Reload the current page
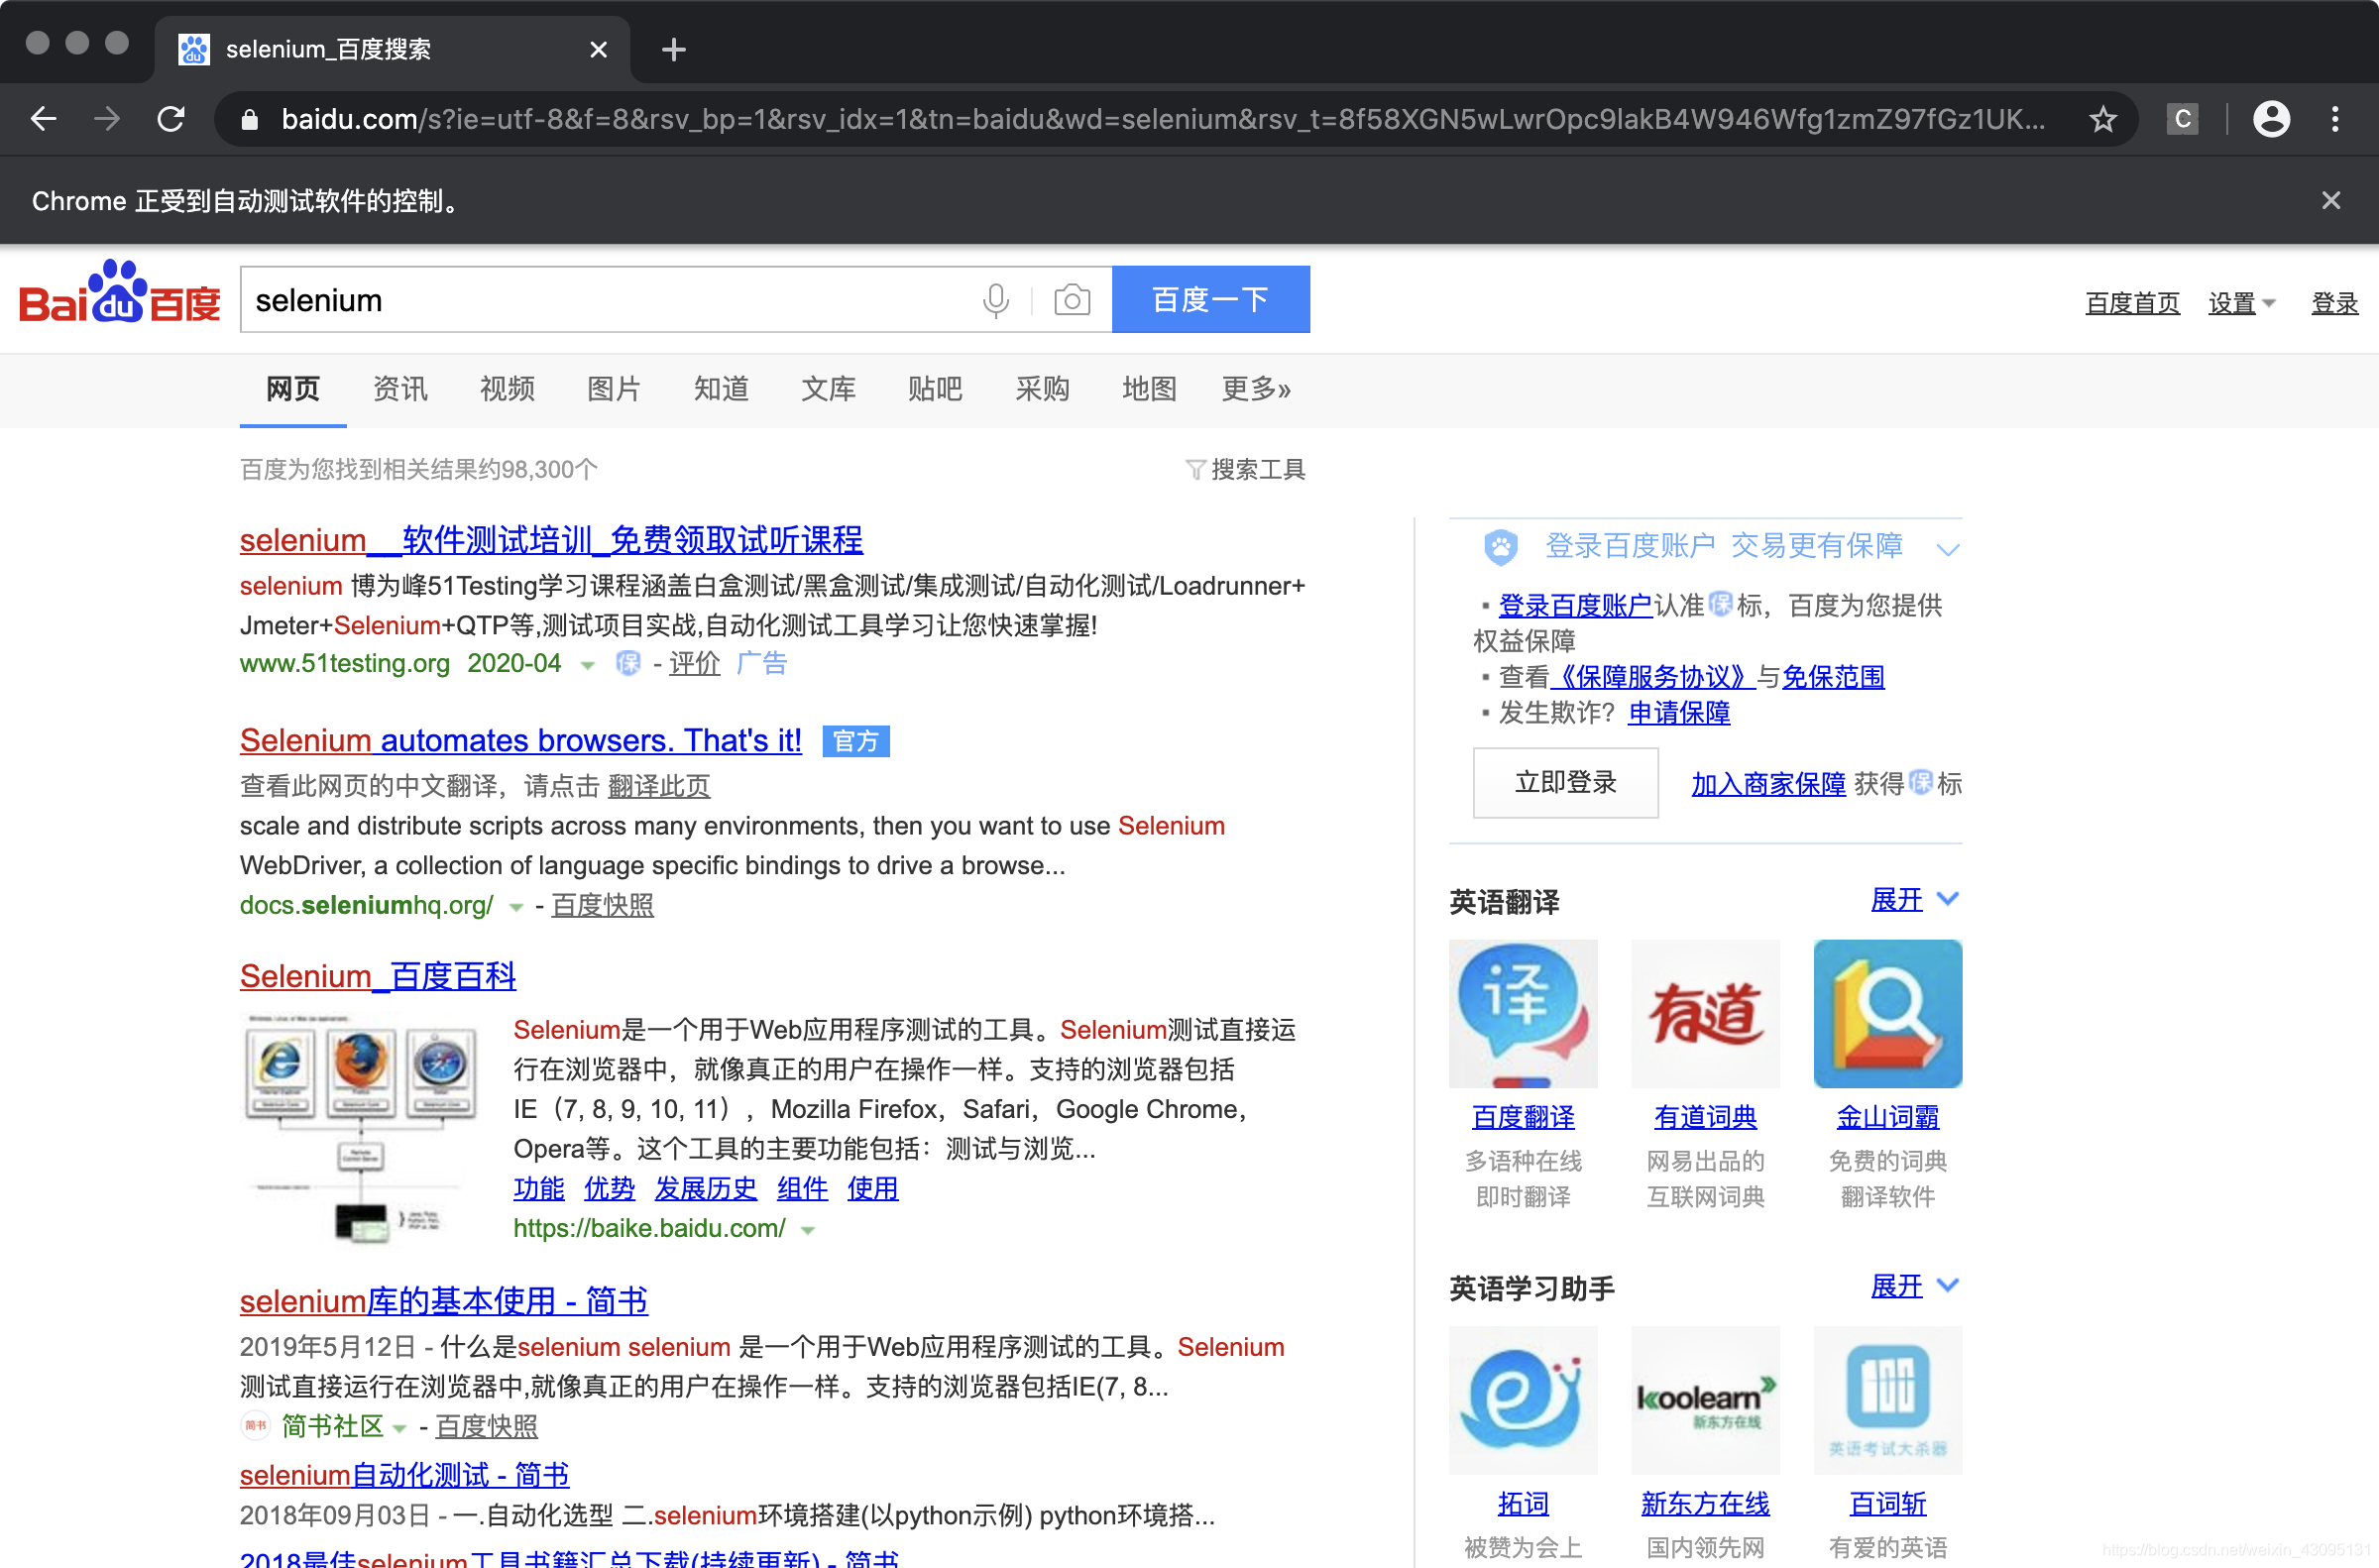2379x1568 pixels. [x=171, y=119]
